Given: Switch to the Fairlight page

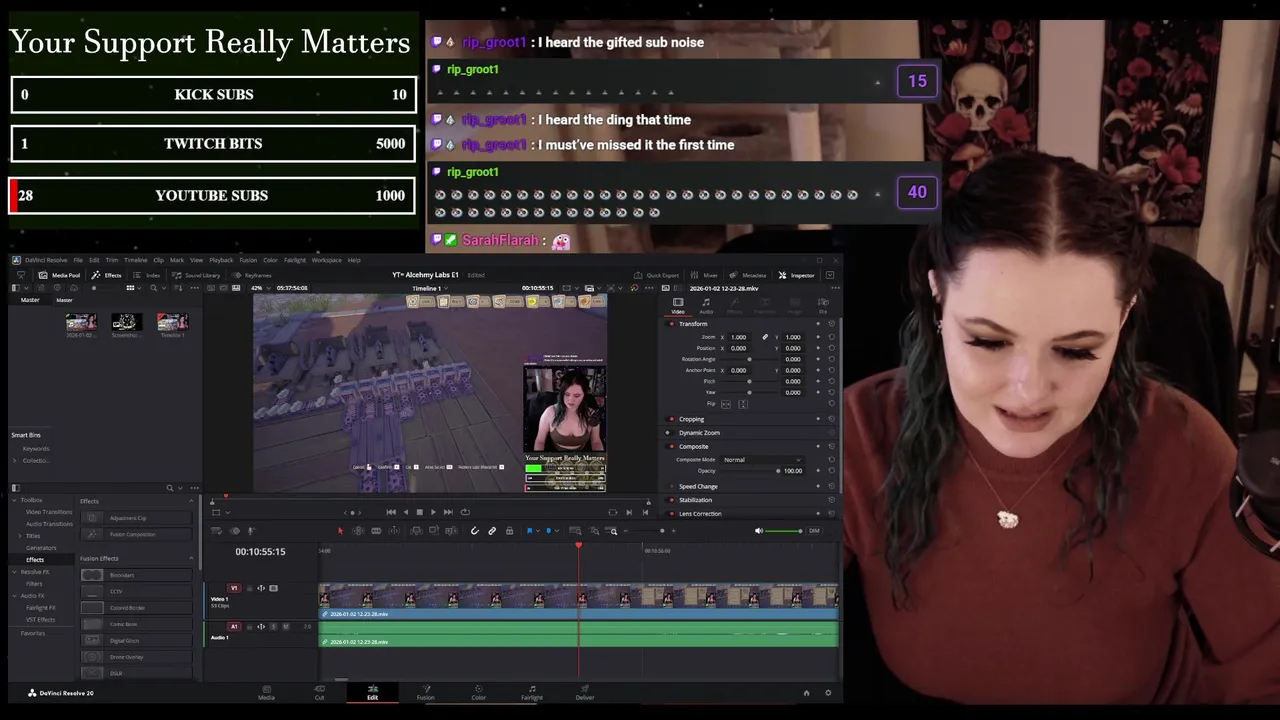Looking at the screenshot, I should pos(532,692).
